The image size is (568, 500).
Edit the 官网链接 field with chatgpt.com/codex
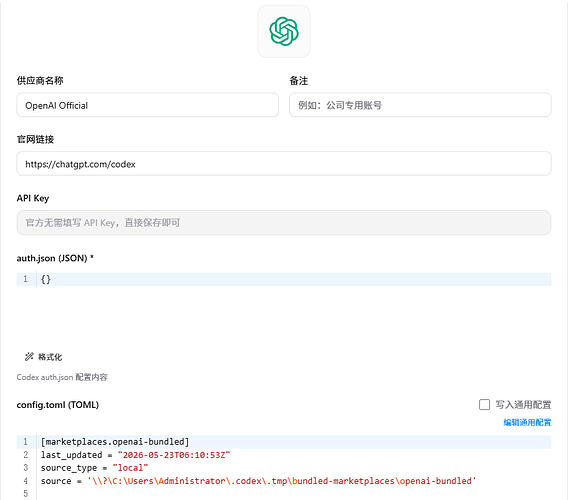point(284,164)
